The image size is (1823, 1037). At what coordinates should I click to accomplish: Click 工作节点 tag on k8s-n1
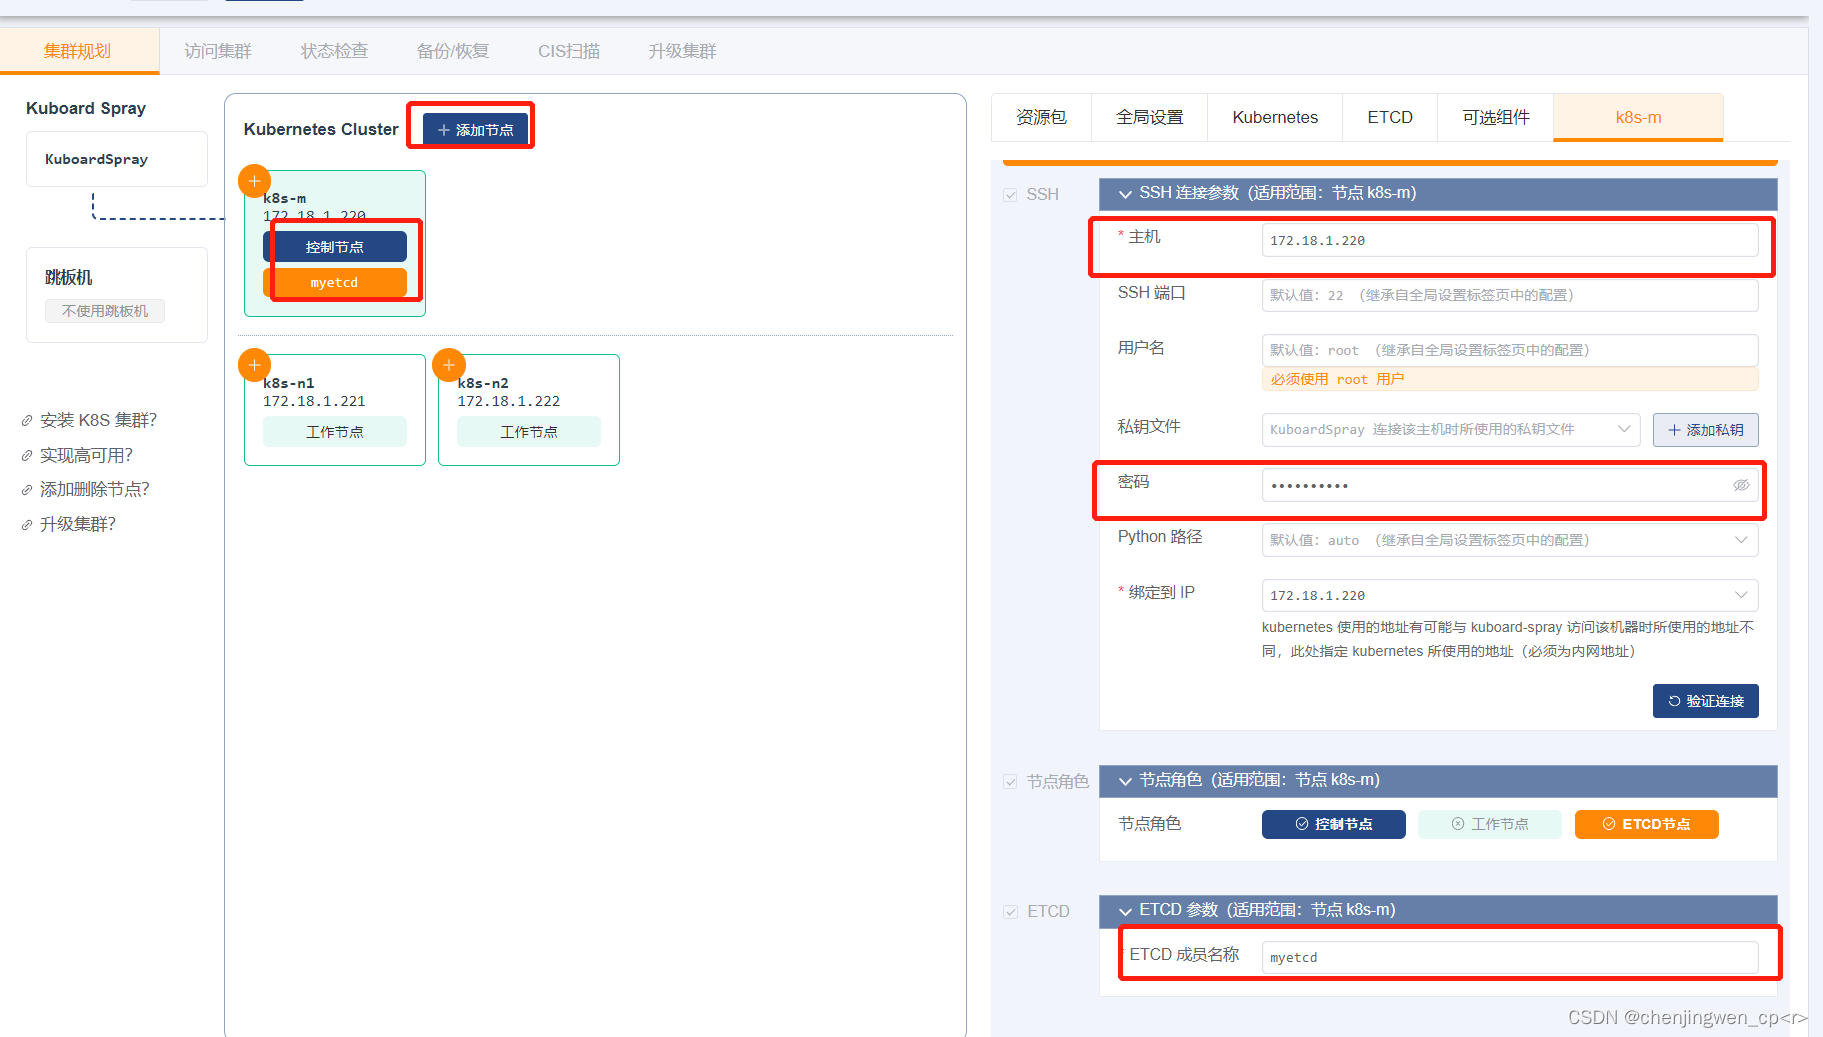335,432
